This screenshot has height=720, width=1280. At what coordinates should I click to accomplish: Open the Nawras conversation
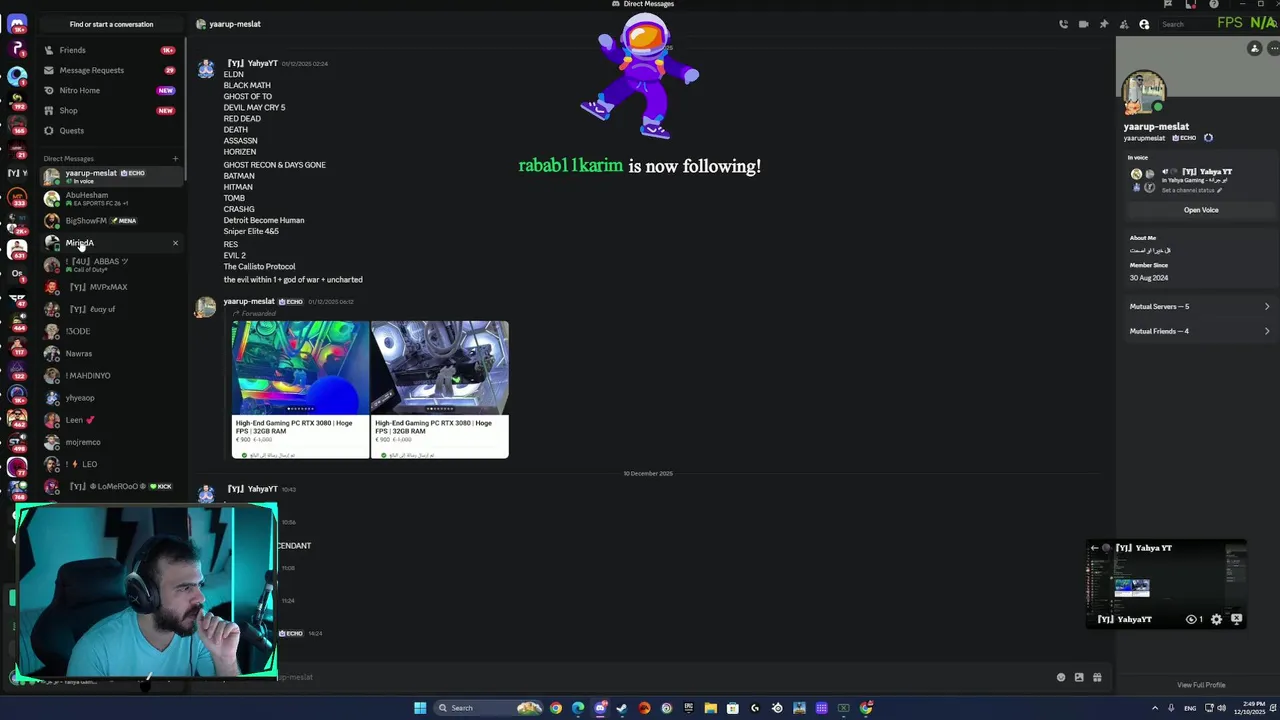point(110,353)
